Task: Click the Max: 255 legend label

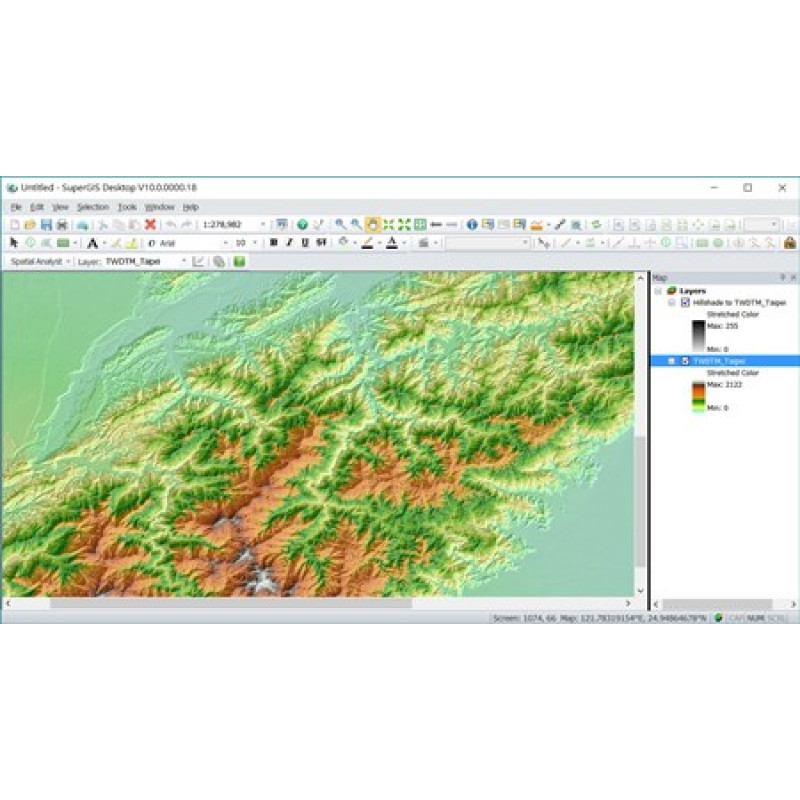Action: [722, 326]
